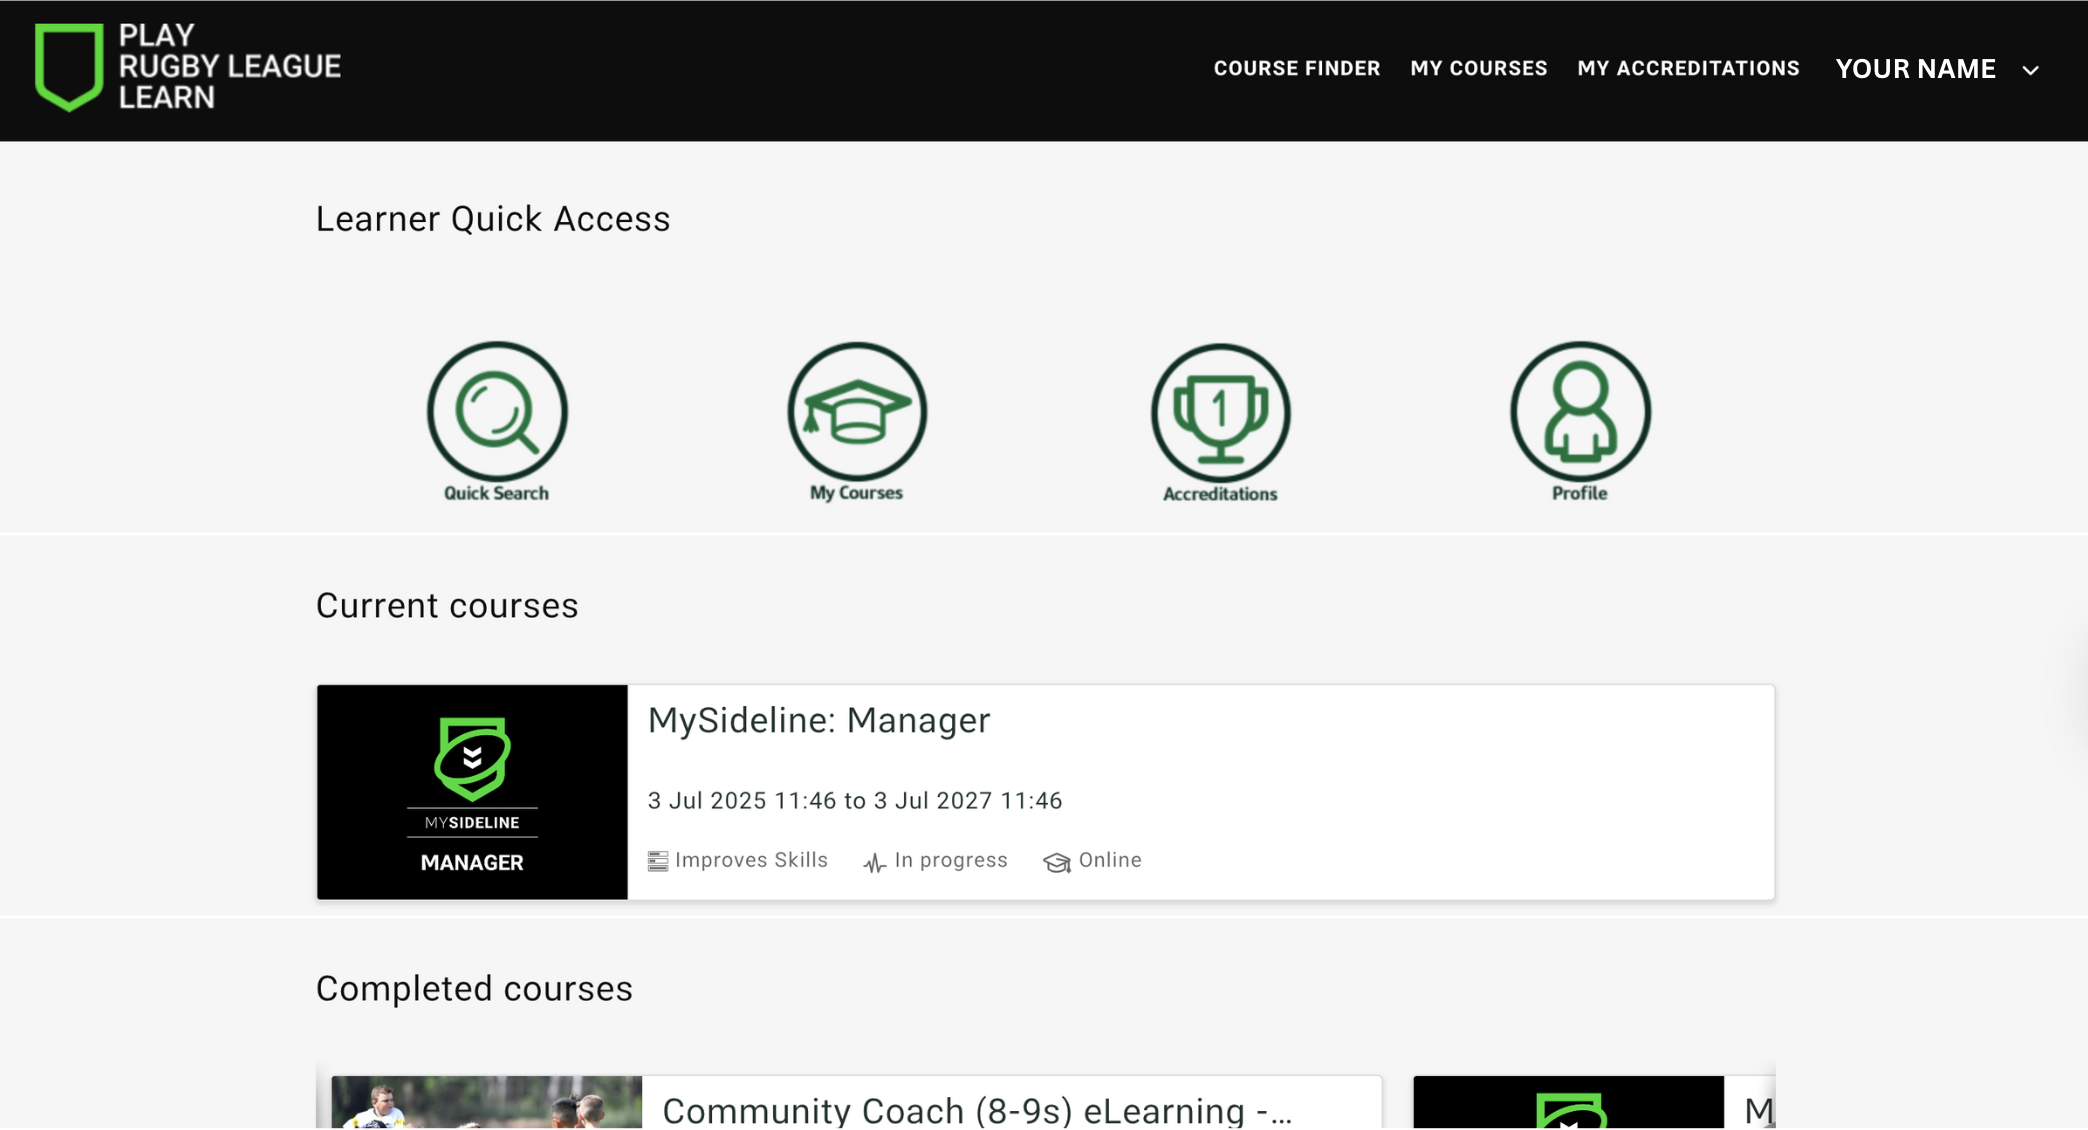The image size is (2088, 1130).
Task: Click the Accreditations label under the trophy
Action: click(x=1220, y=494)
